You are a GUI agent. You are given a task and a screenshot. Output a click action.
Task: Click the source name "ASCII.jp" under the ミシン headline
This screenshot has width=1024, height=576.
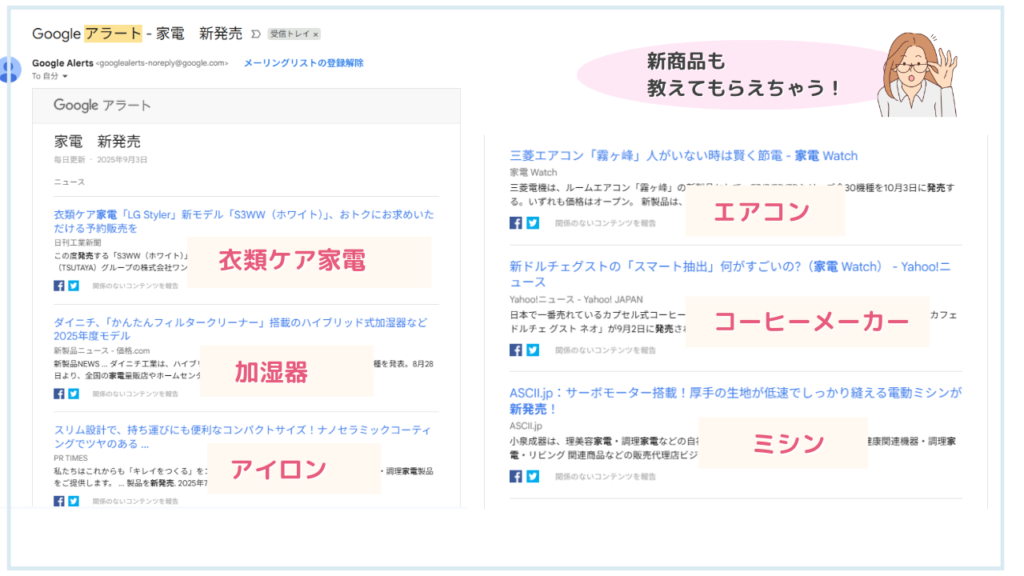tap(526, 426)
